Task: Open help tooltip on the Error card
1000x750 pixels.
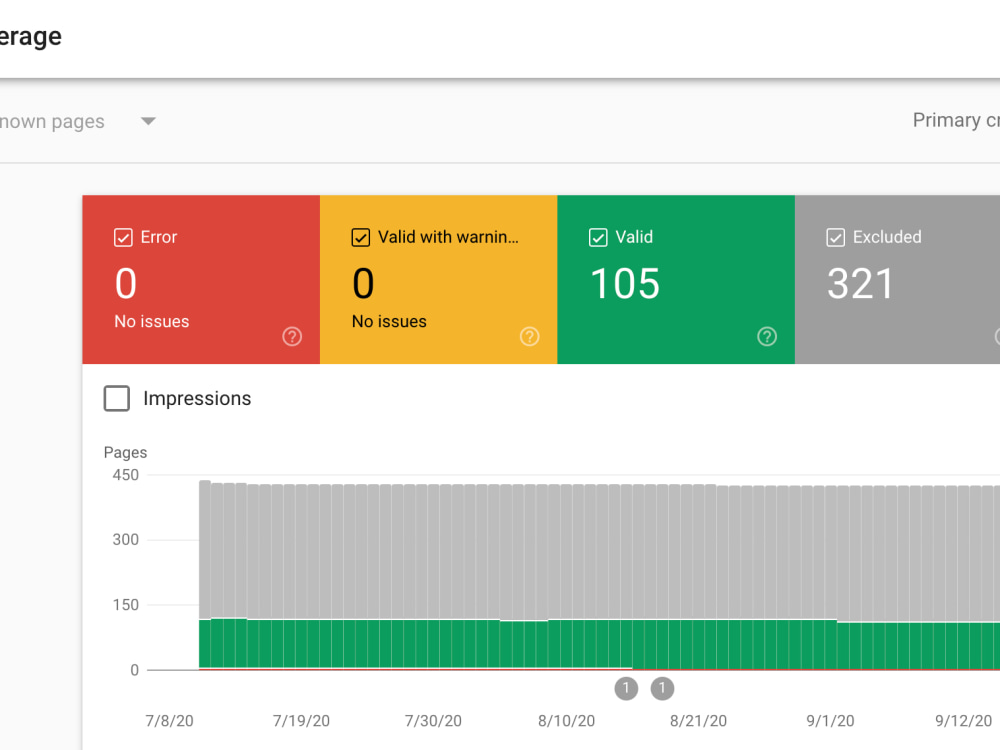Action: click(292, 337)
